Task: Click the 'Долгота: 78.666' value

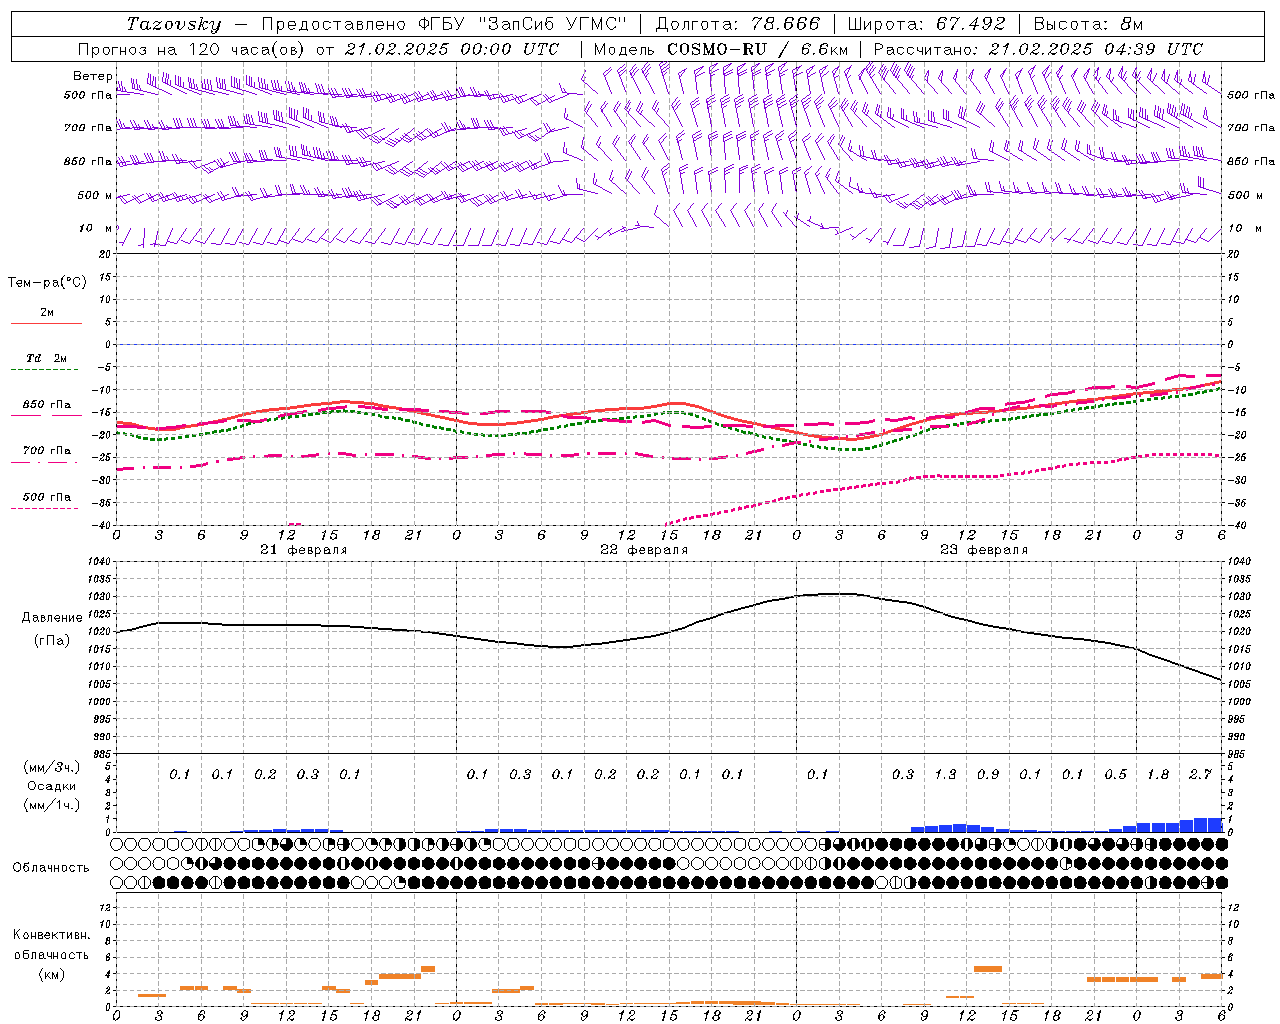Action: [x=737, y=24]
